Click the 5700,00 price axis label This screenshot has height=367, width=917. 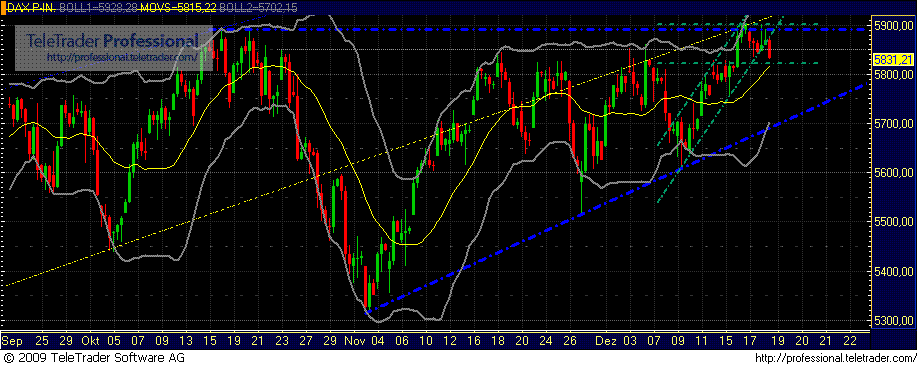click(893, 124)
